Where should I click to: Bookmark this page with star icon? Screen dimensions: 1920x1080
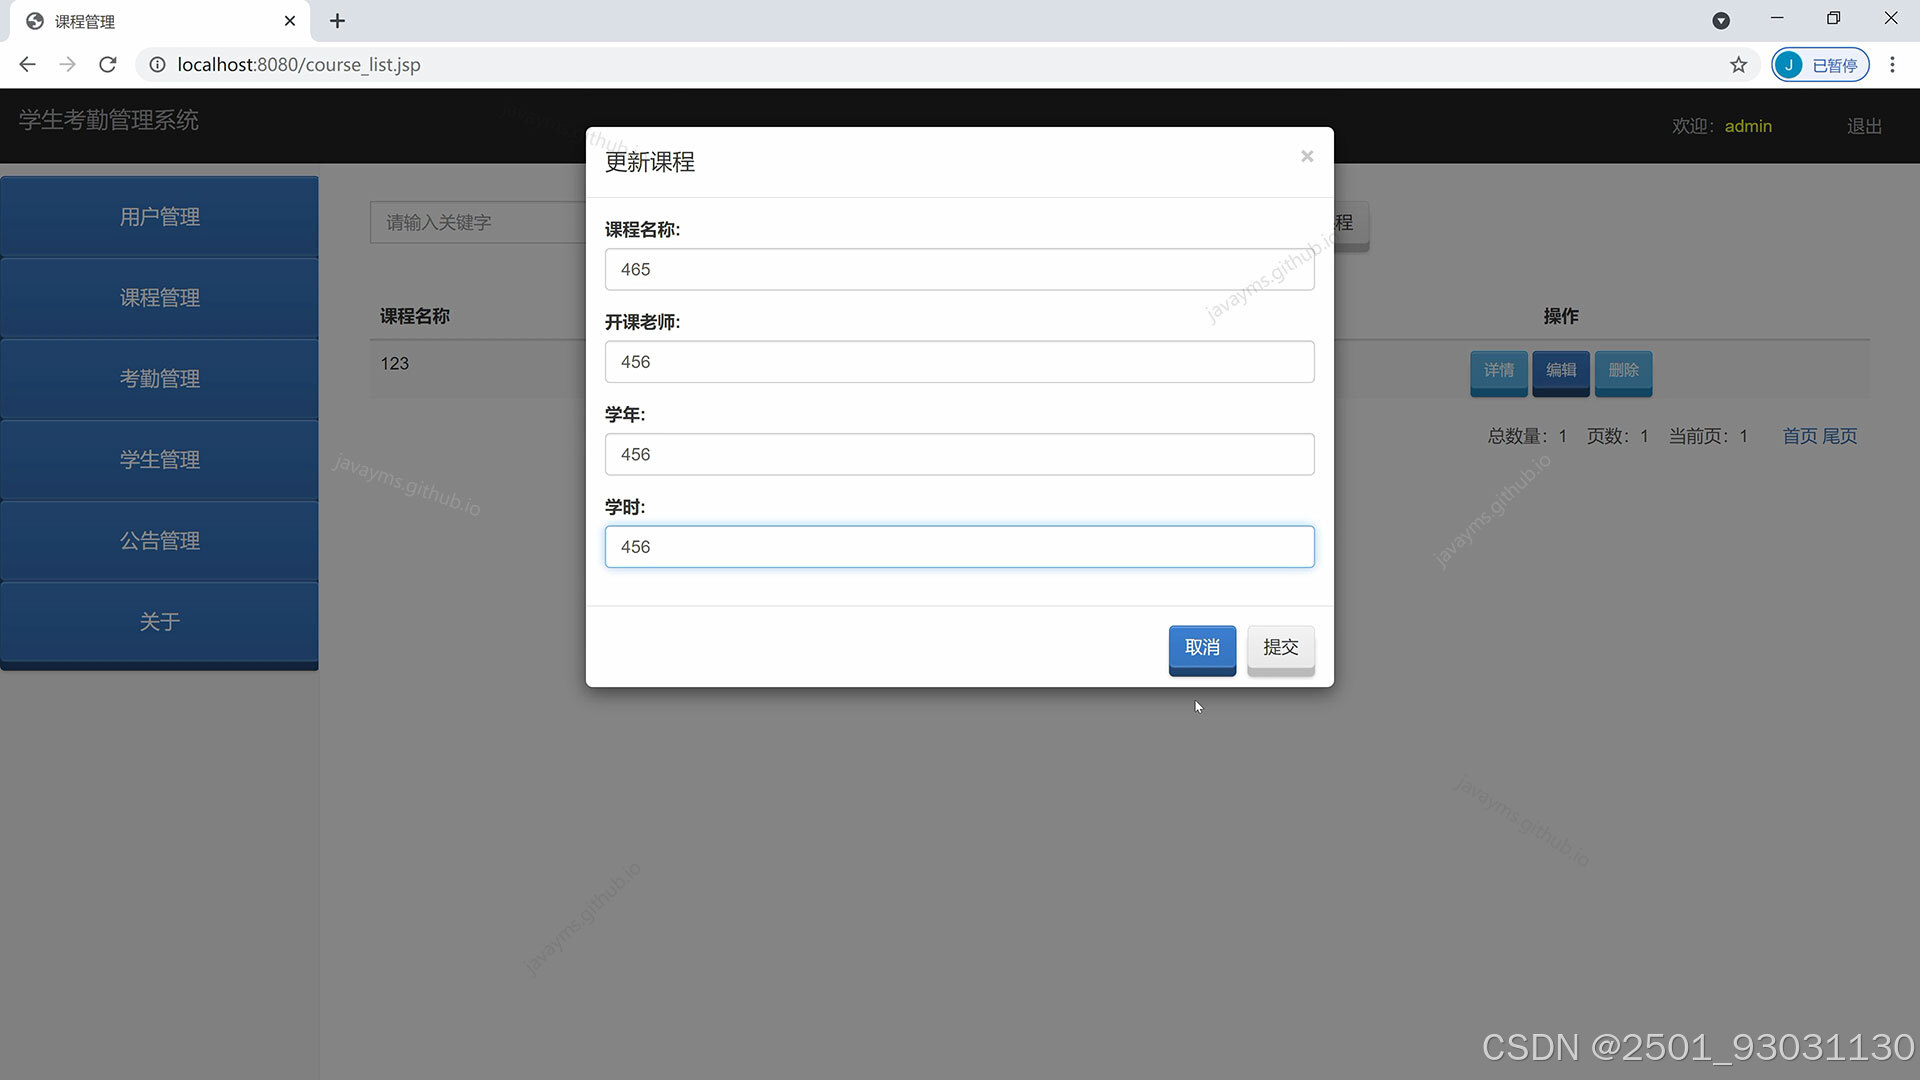click(1738, 64)
